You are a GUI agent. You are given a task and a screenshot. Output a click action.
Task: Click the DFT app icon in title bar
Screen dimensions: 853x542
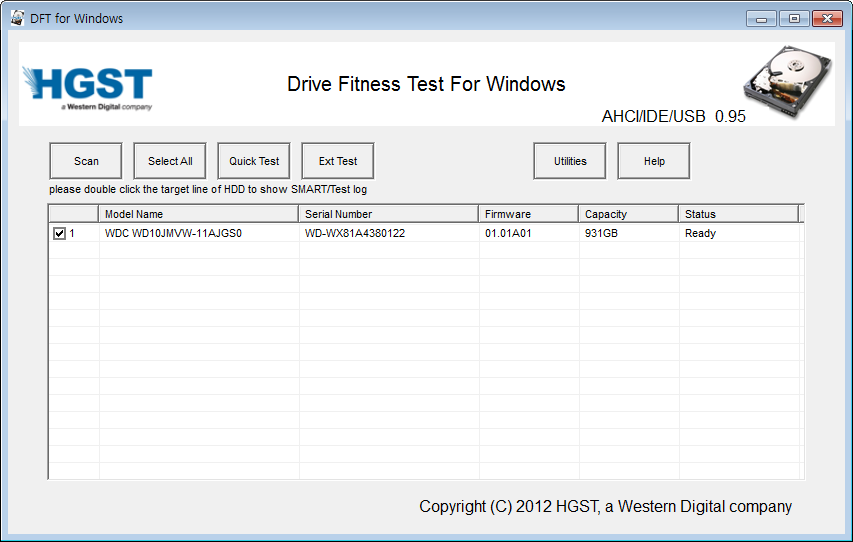[x=17, y=18]
